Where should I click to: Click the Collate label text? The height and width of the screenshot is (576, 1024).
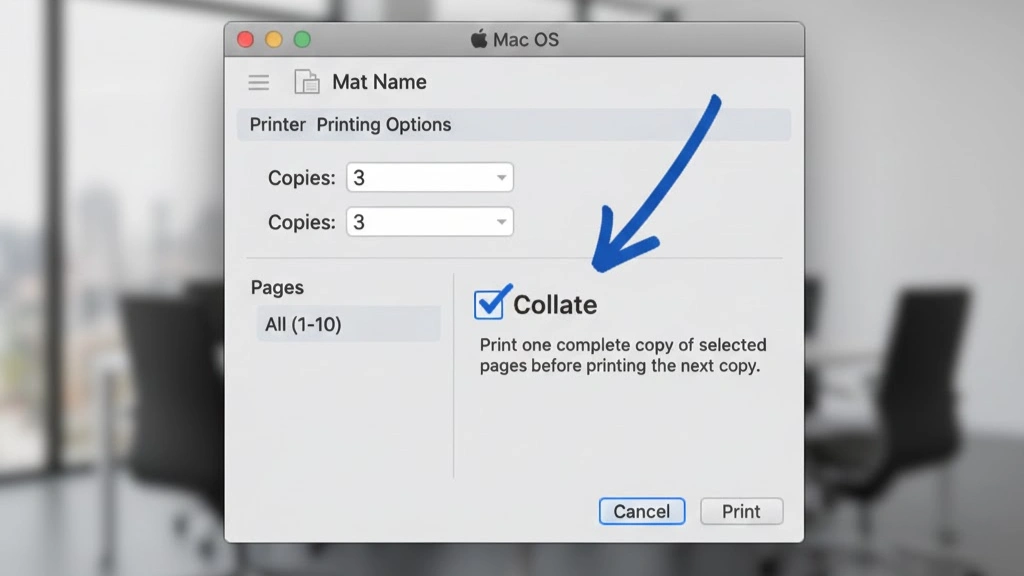pyautogui.click(x=555, y=305)
